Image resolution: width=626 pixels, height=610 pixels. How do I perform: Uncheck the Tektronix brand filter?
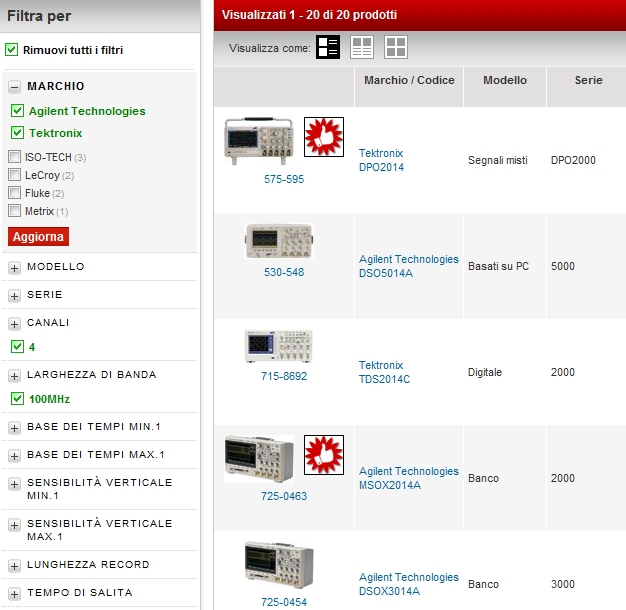[x=17, y=133]
